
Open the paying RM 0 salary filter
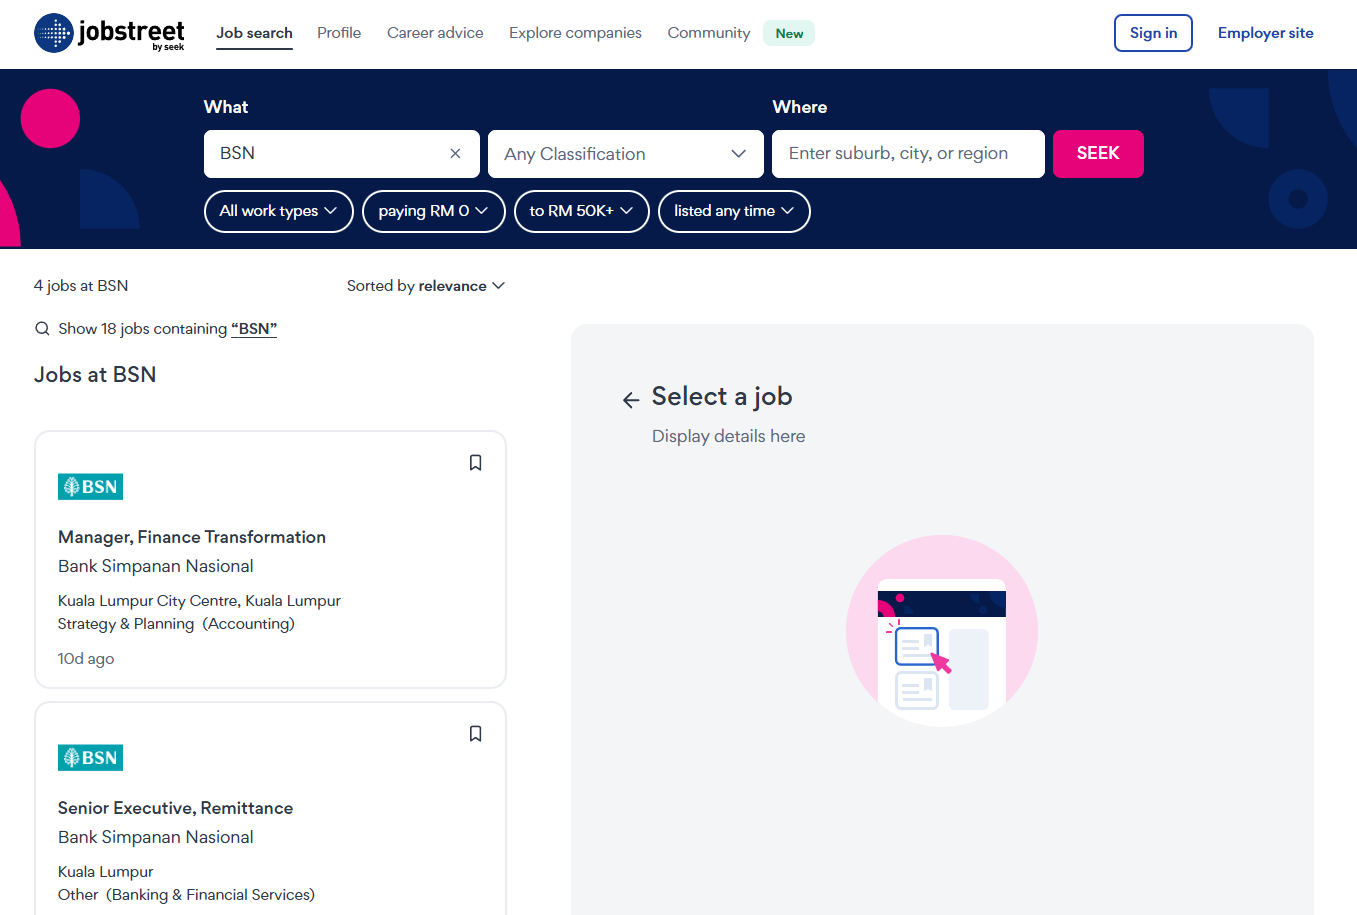click(434, 211)
